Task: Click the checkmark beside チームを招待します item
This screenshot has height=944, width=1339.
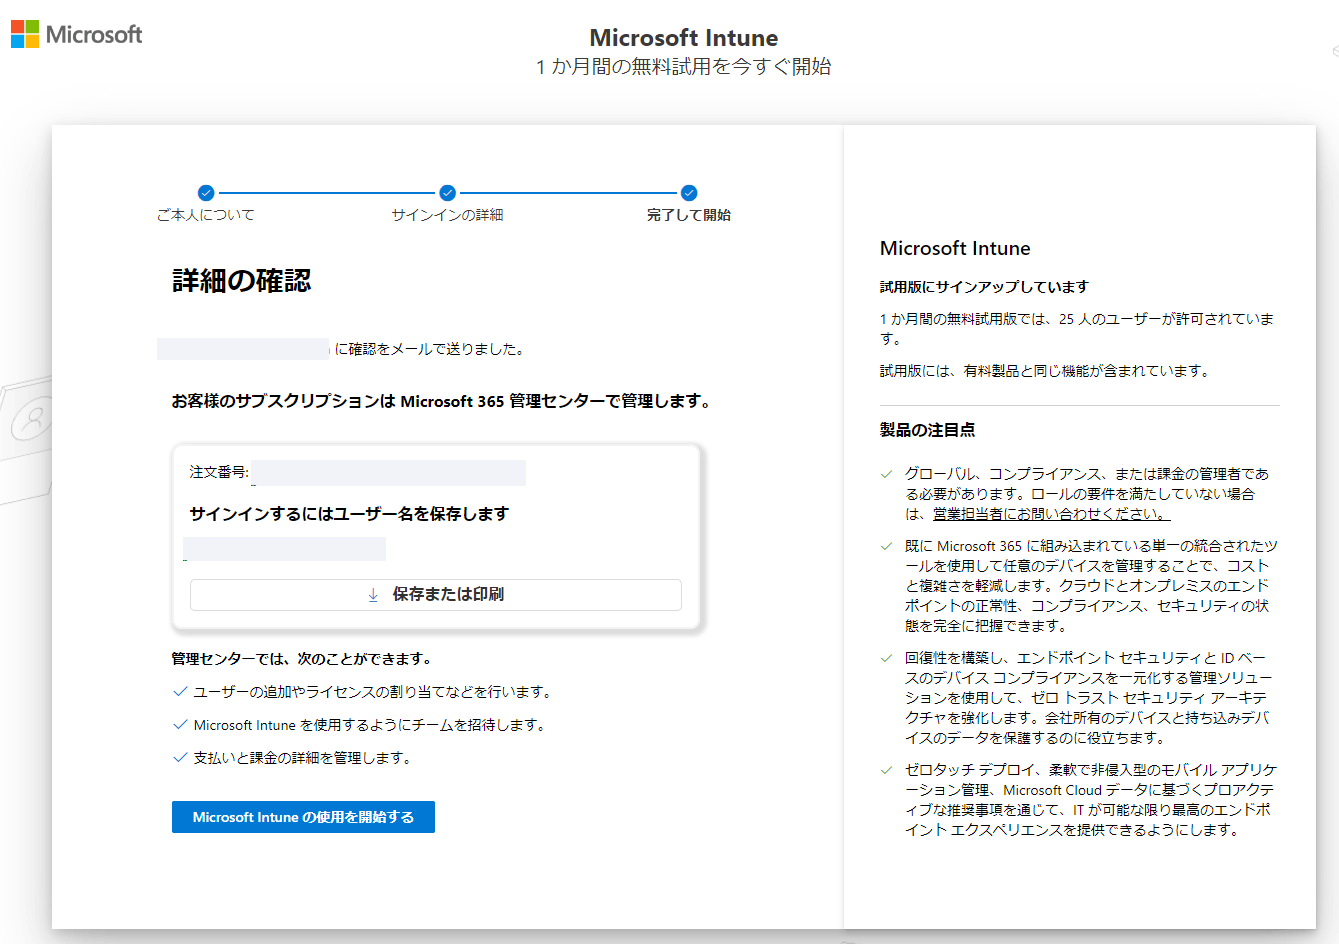Action: (180, 724)
